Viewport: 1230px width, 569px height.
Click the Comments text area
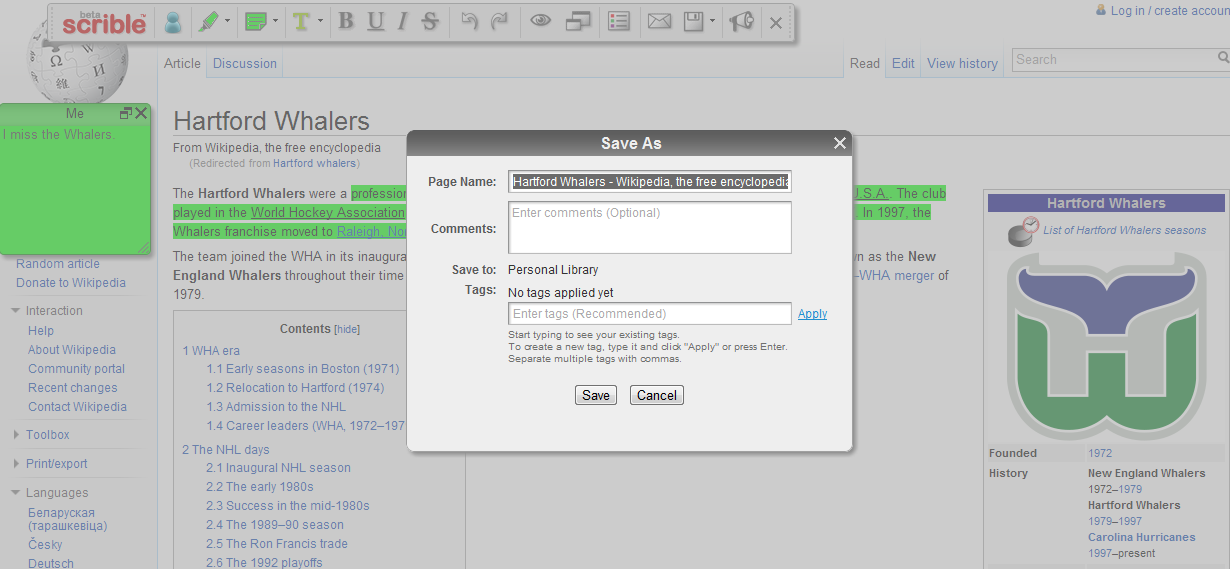point(650,228)
